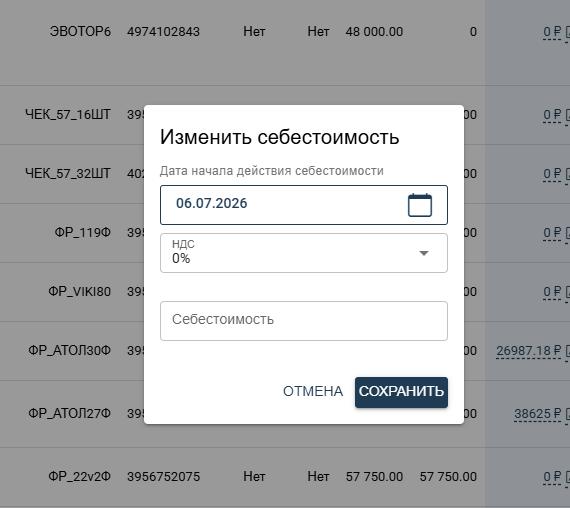Click the 0 ₽ cost link in ЧЕК_57_32ШТ row

[552, 174]
